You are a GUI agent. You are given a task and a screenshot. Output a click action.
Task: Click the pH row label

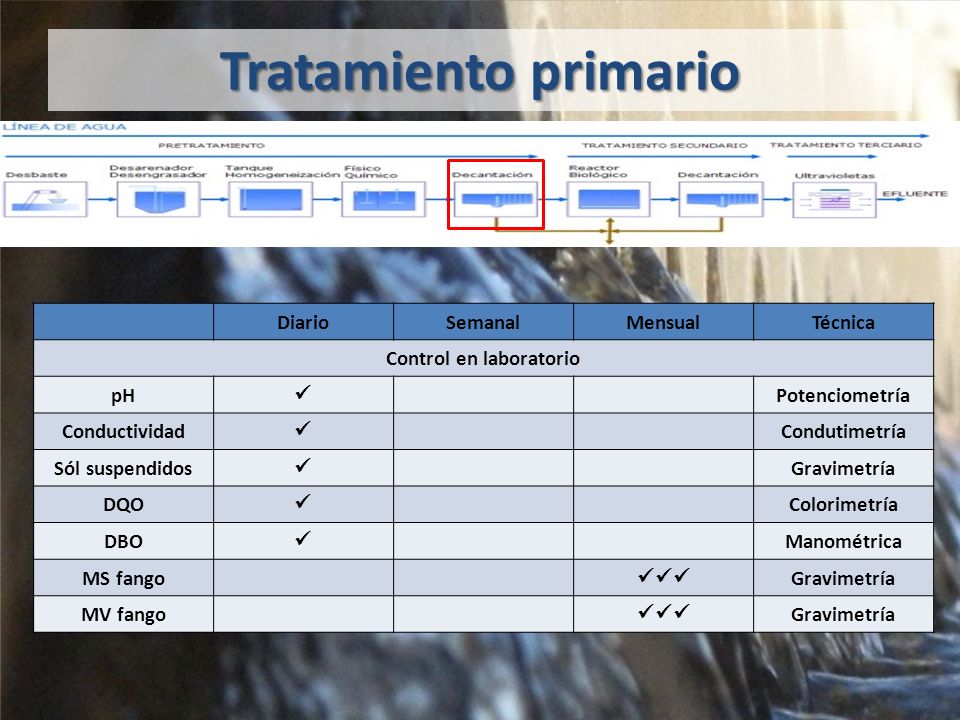(x=123, y=396)
